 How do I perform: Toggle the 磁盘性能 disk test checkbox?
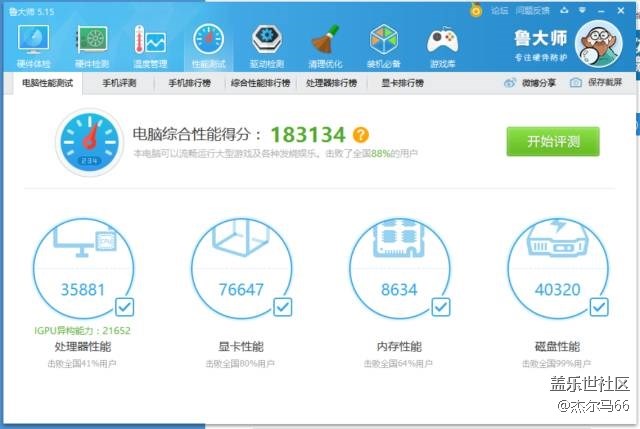click(599, 306)
